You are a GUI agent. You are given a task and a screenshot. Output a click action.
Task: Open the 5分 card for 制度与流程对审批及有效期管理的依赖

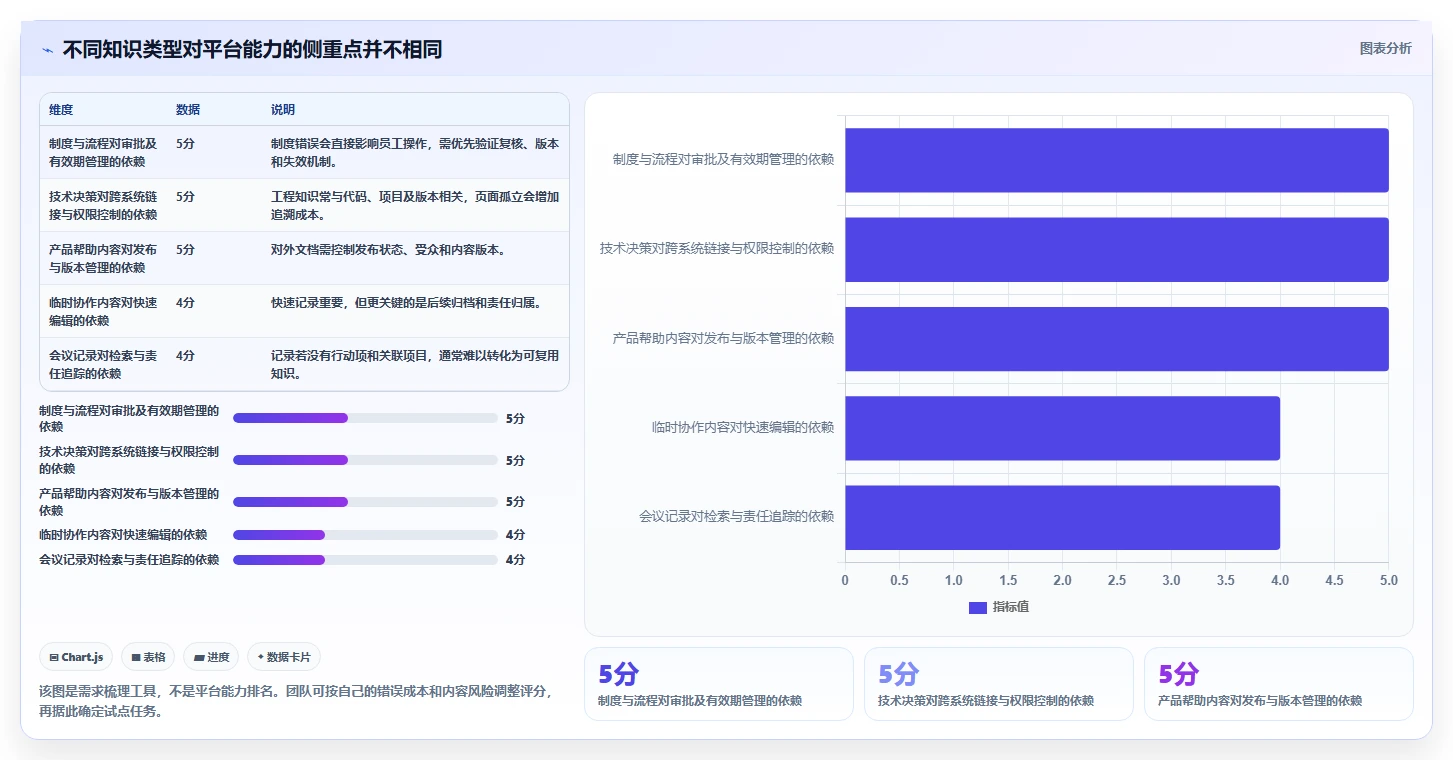point(719,684)
